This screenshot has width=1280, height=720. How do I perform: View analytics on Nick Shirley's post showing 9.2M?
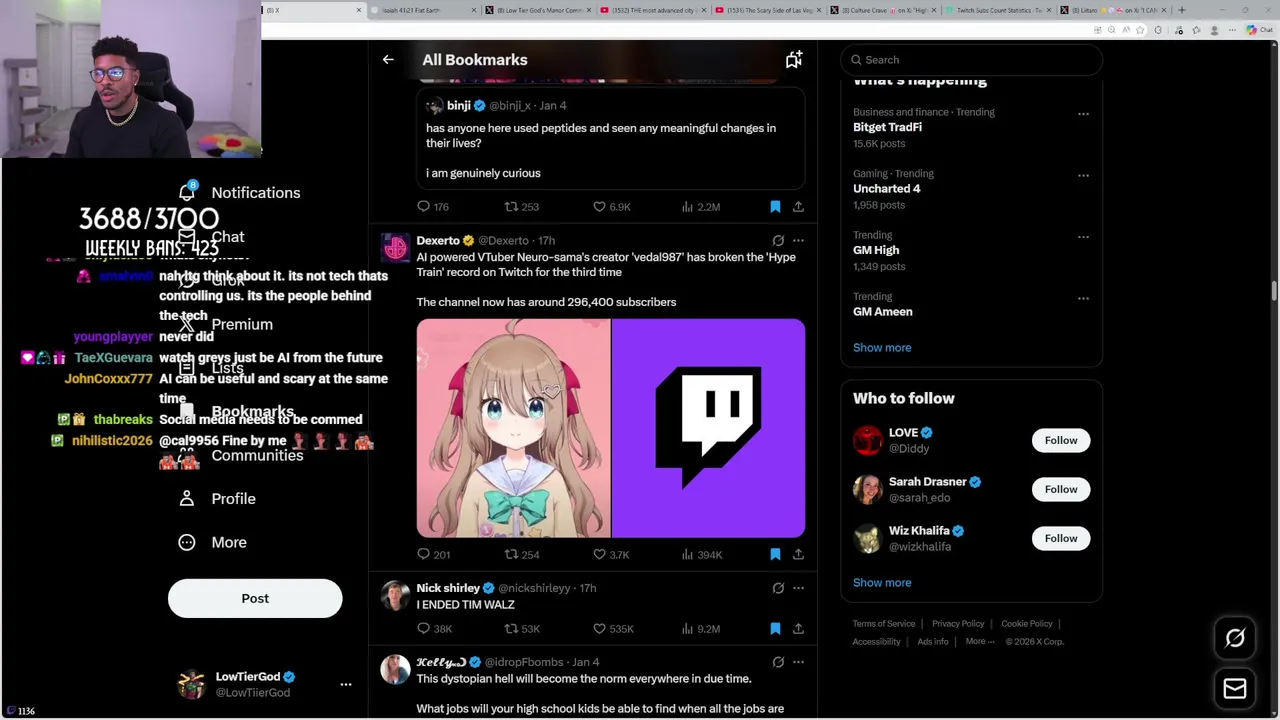[700, 629]
